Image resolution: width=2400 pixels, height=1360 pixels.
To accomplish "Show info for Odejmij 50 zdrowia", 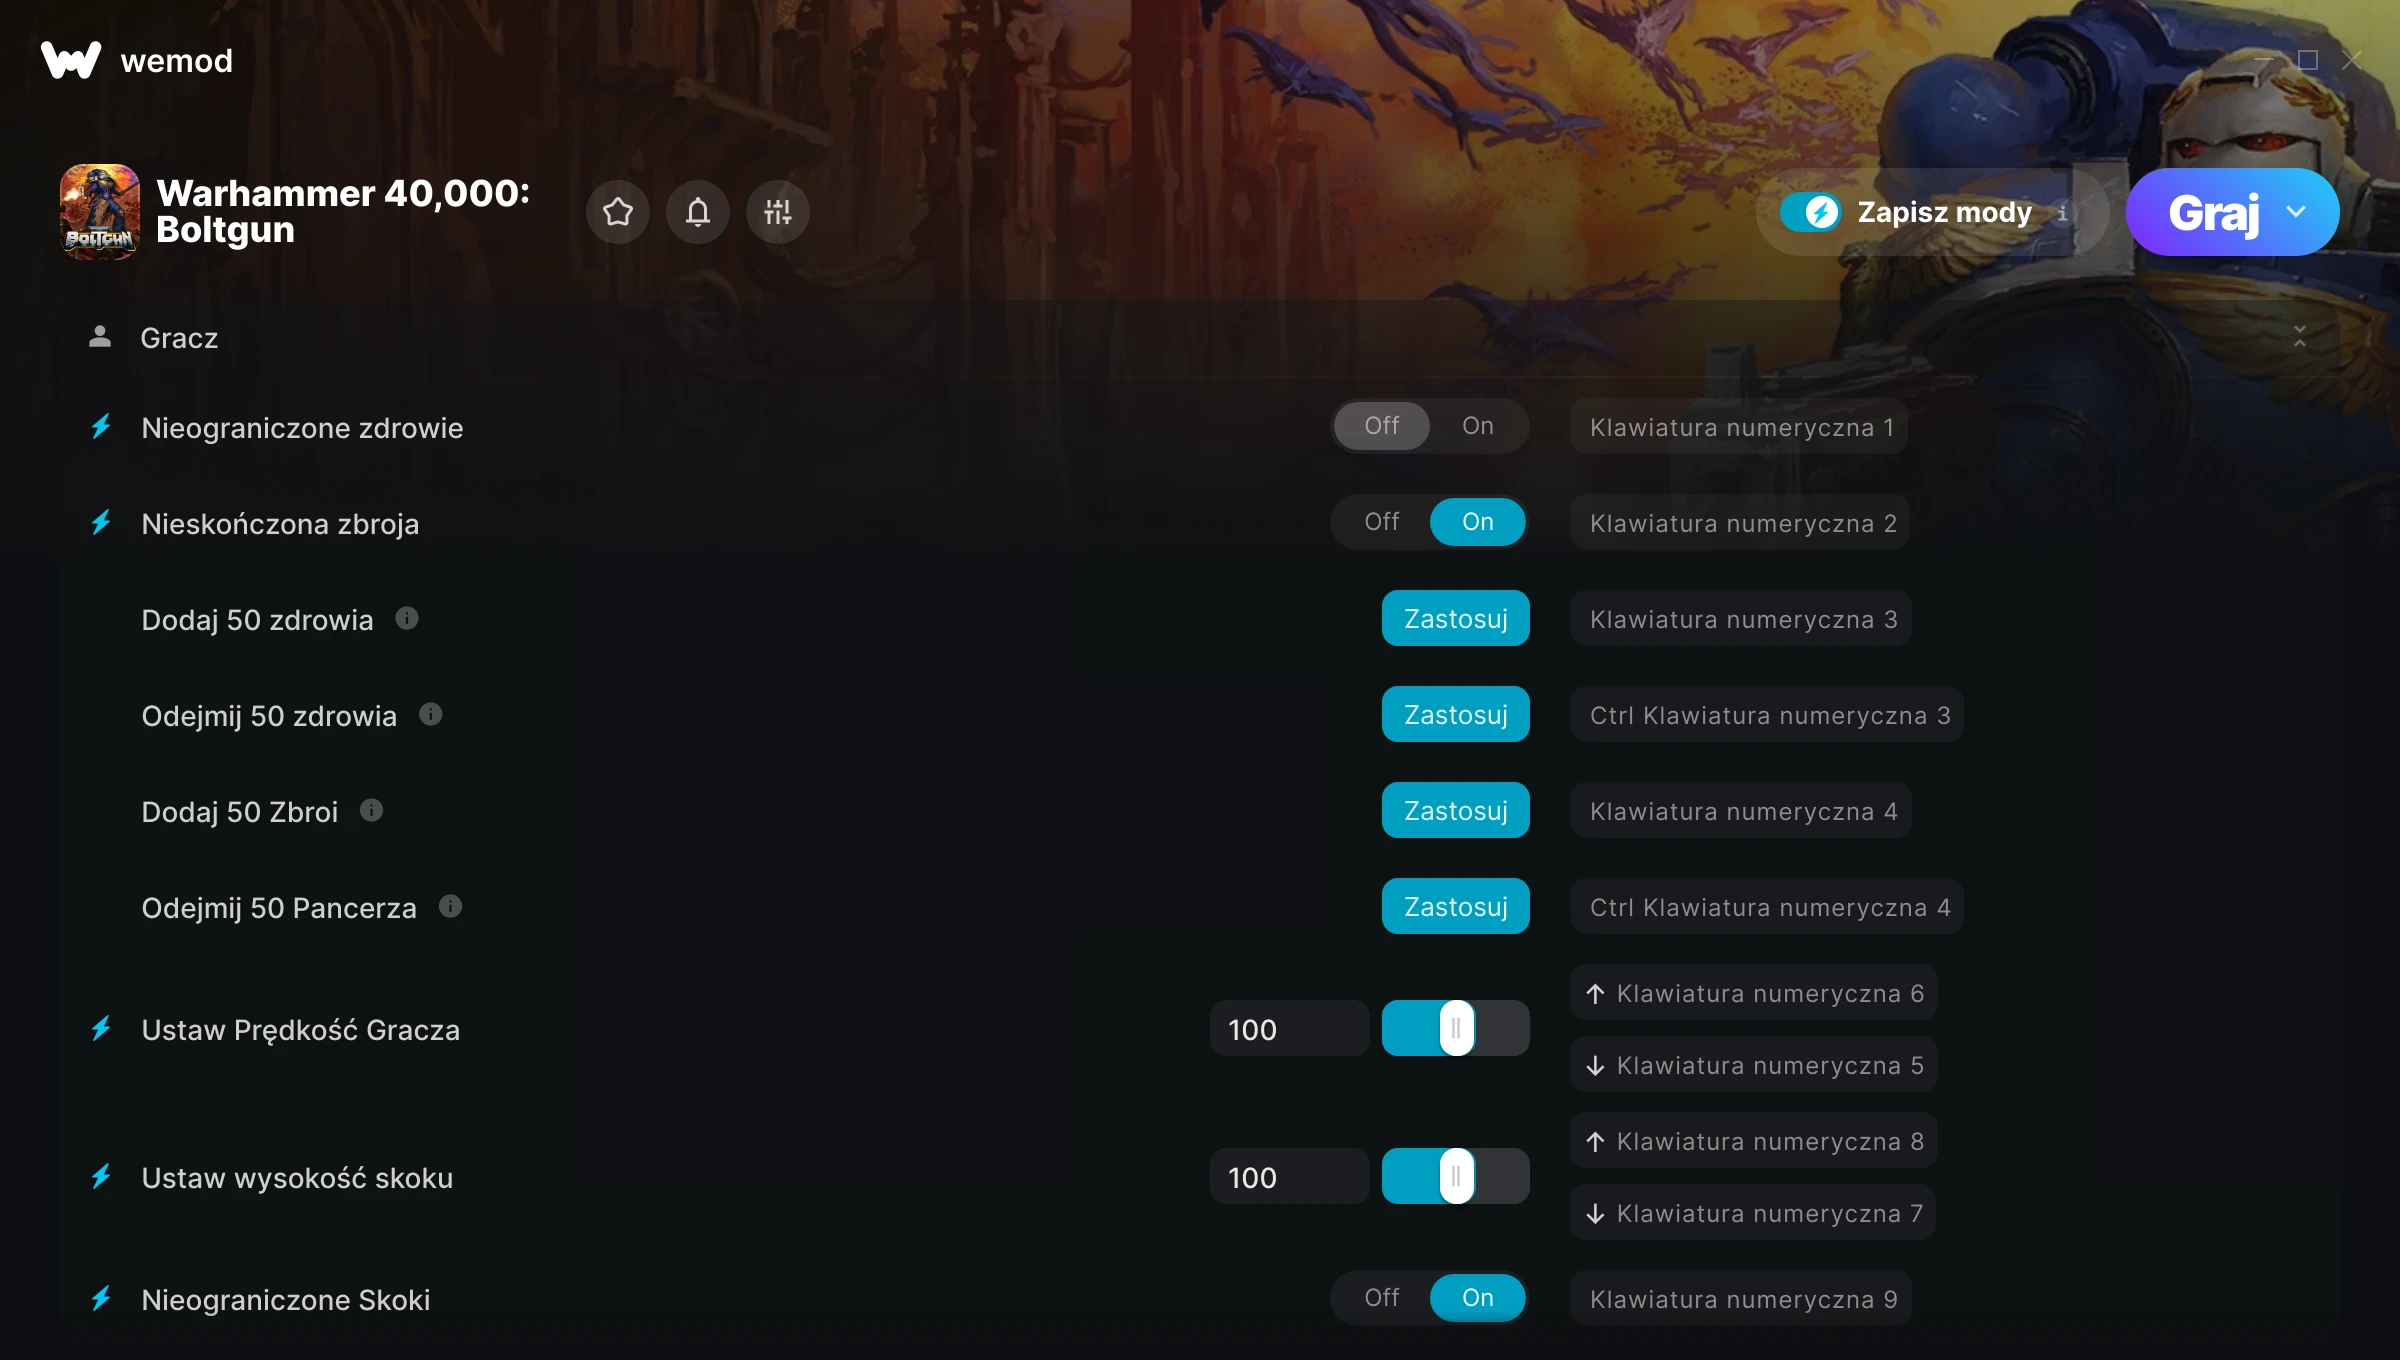I will [431, 714].
